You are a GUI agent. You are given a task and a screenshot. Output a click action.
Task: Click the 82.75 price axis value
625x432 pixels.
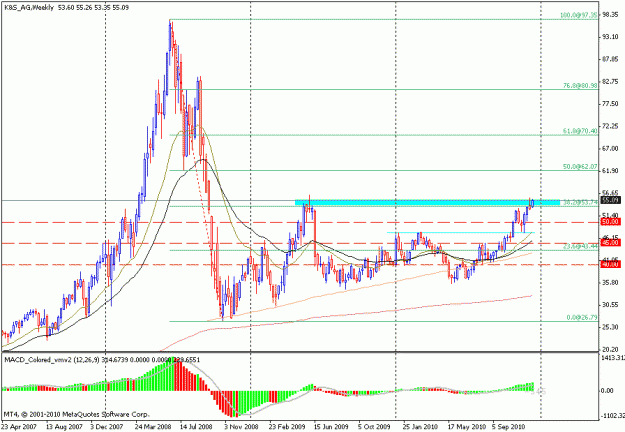610,82
